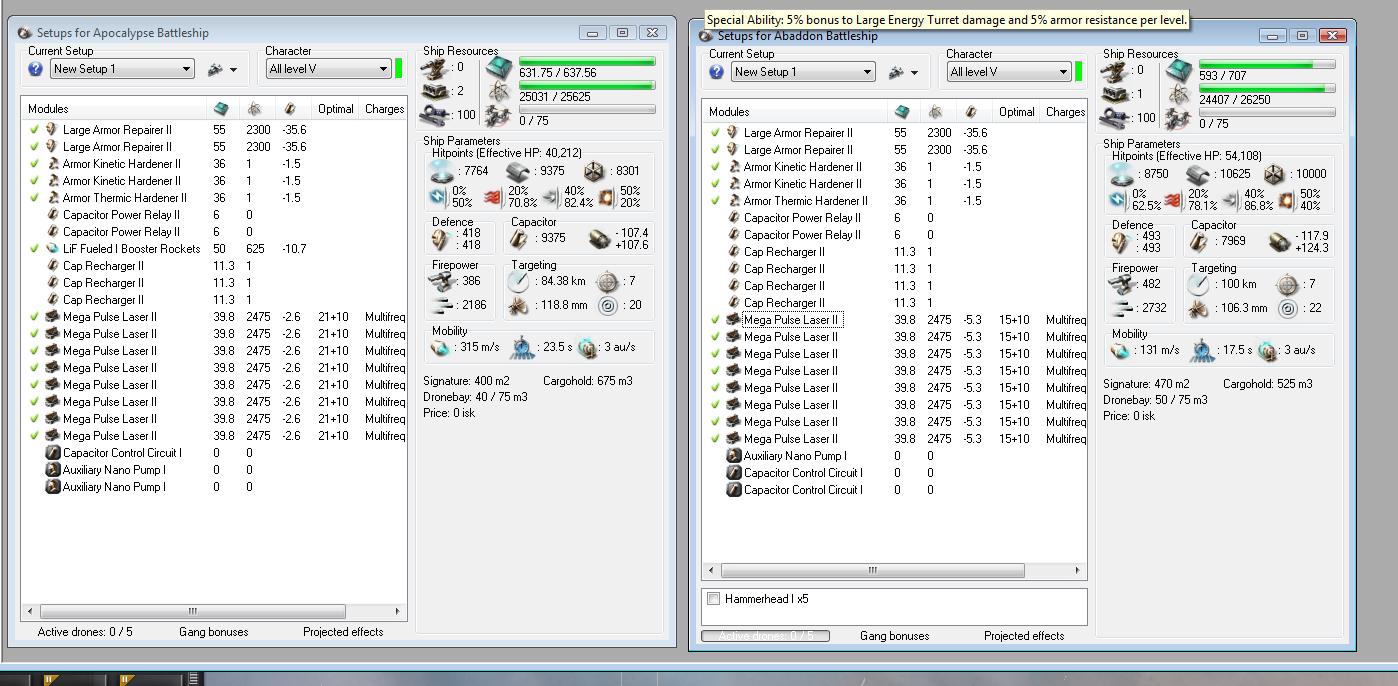Screen dimensions: 1398x686
Task: Toggle active checkmark for Armor Thermic Hardener II in Apocalypse
Action: [35, 198]
